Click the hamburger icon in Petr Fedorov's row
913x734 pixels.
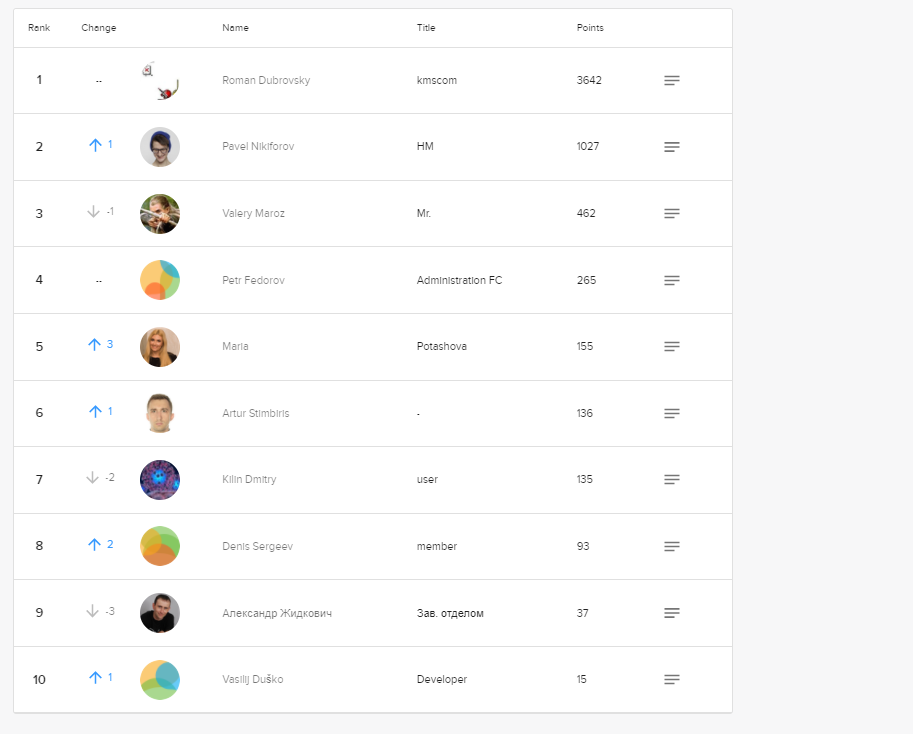pyautogui.click(x=672, y=280)
